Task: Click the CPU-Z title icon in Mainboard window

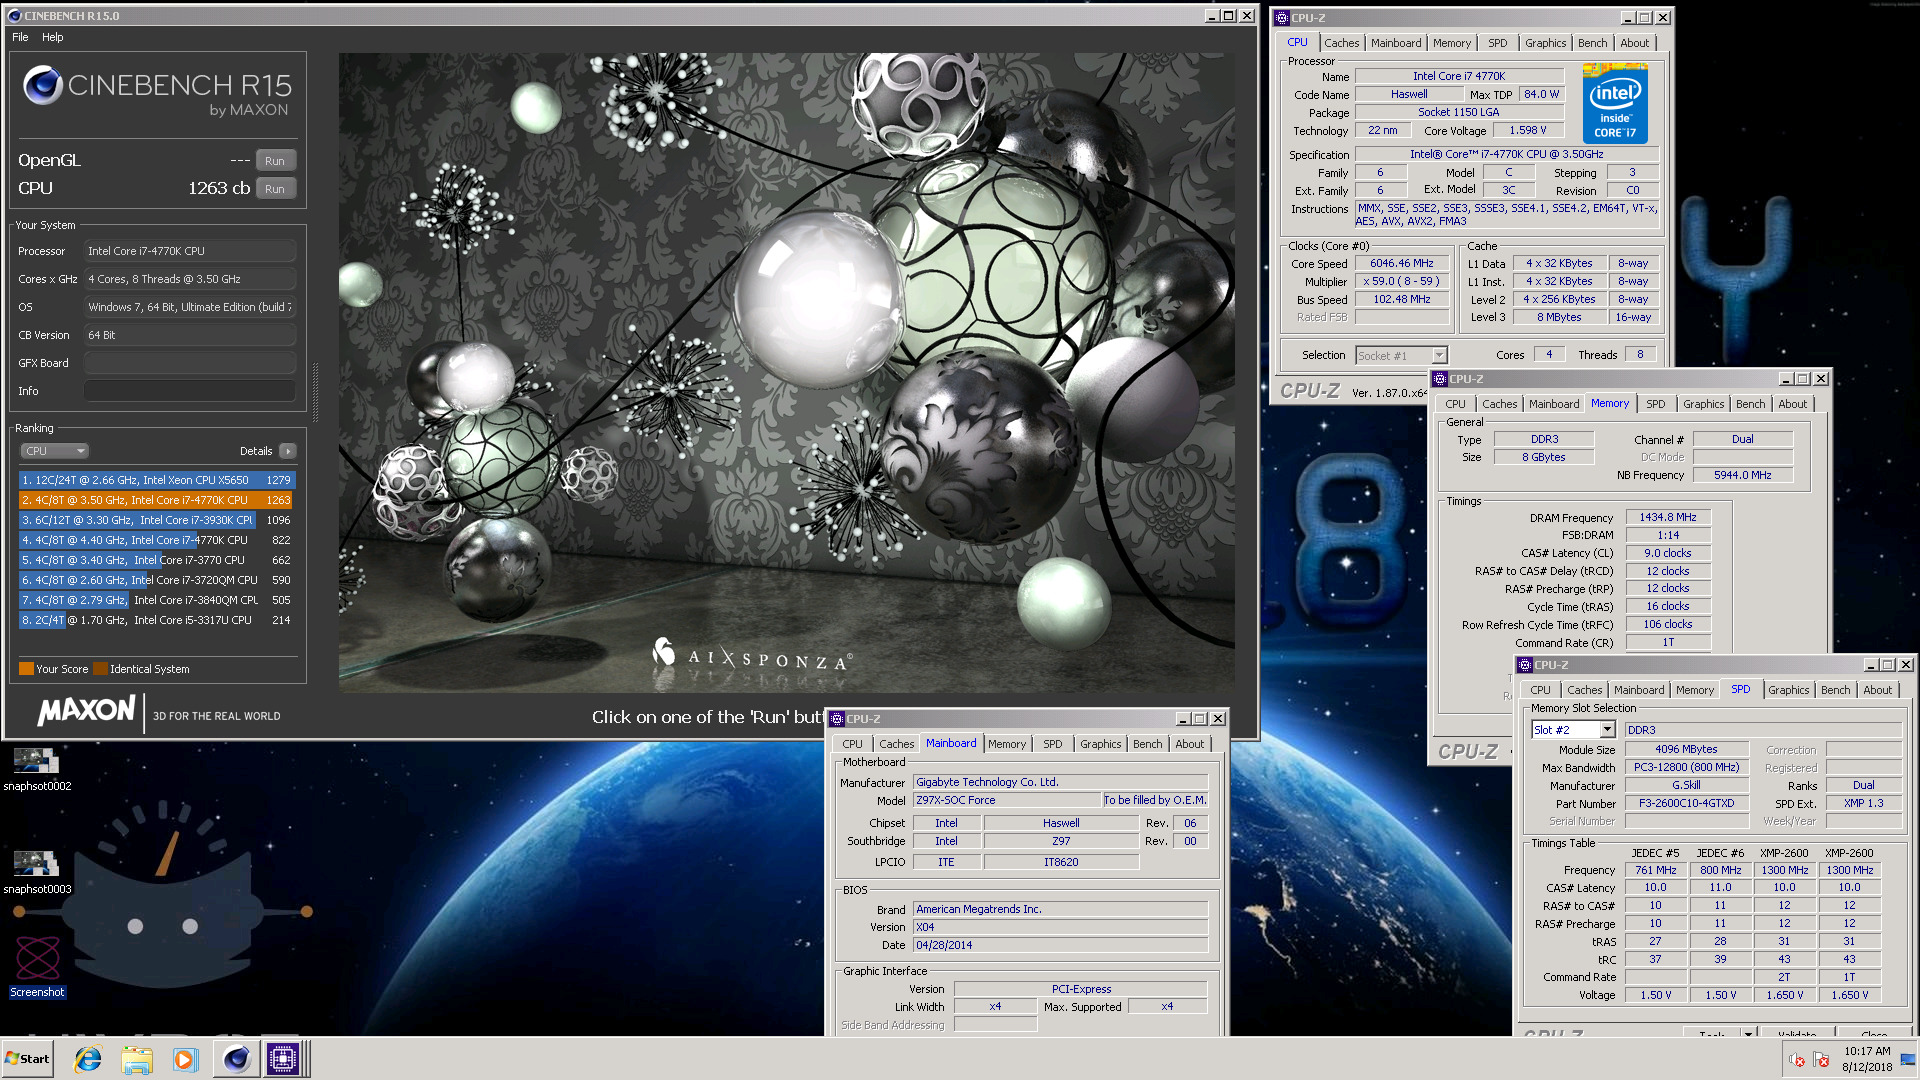Action: click(x=837, y=719)
